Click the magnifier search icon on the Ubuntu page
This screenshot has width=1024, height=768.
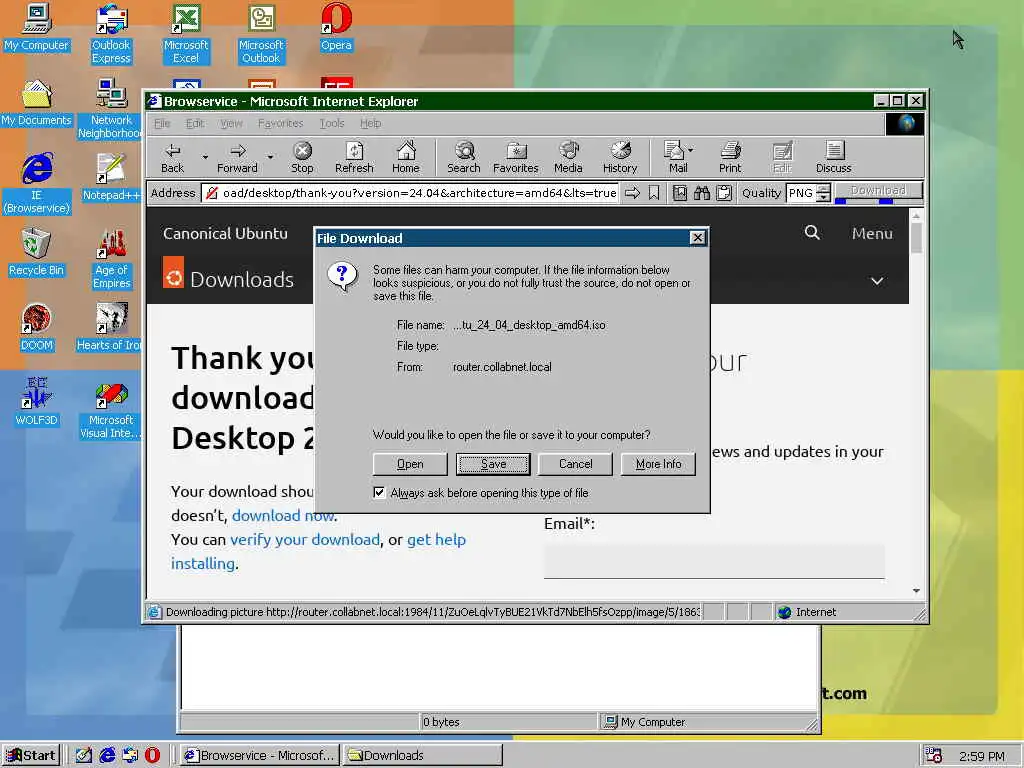[x=812, y=232]
